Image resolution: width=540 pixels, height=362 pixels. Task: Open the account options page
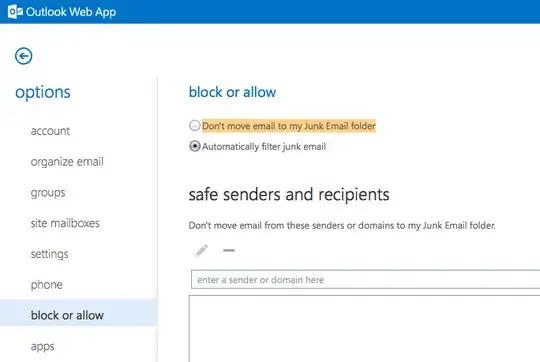50,131
